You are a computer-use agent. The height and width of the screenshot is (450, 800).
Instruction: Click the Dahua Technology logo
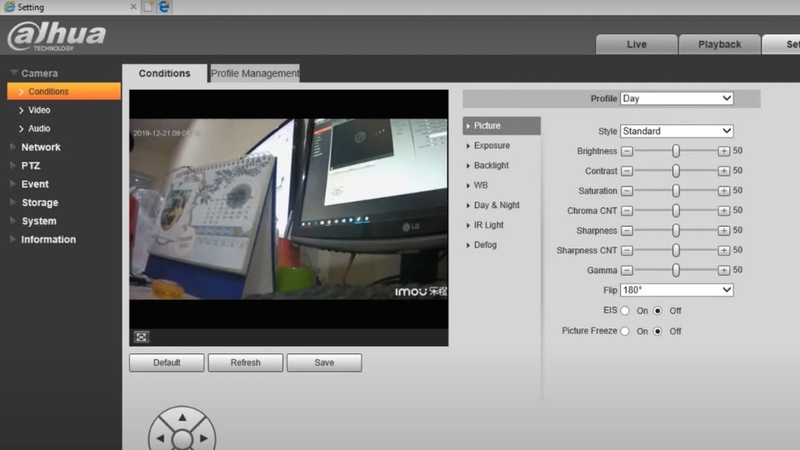coord(57,36)
